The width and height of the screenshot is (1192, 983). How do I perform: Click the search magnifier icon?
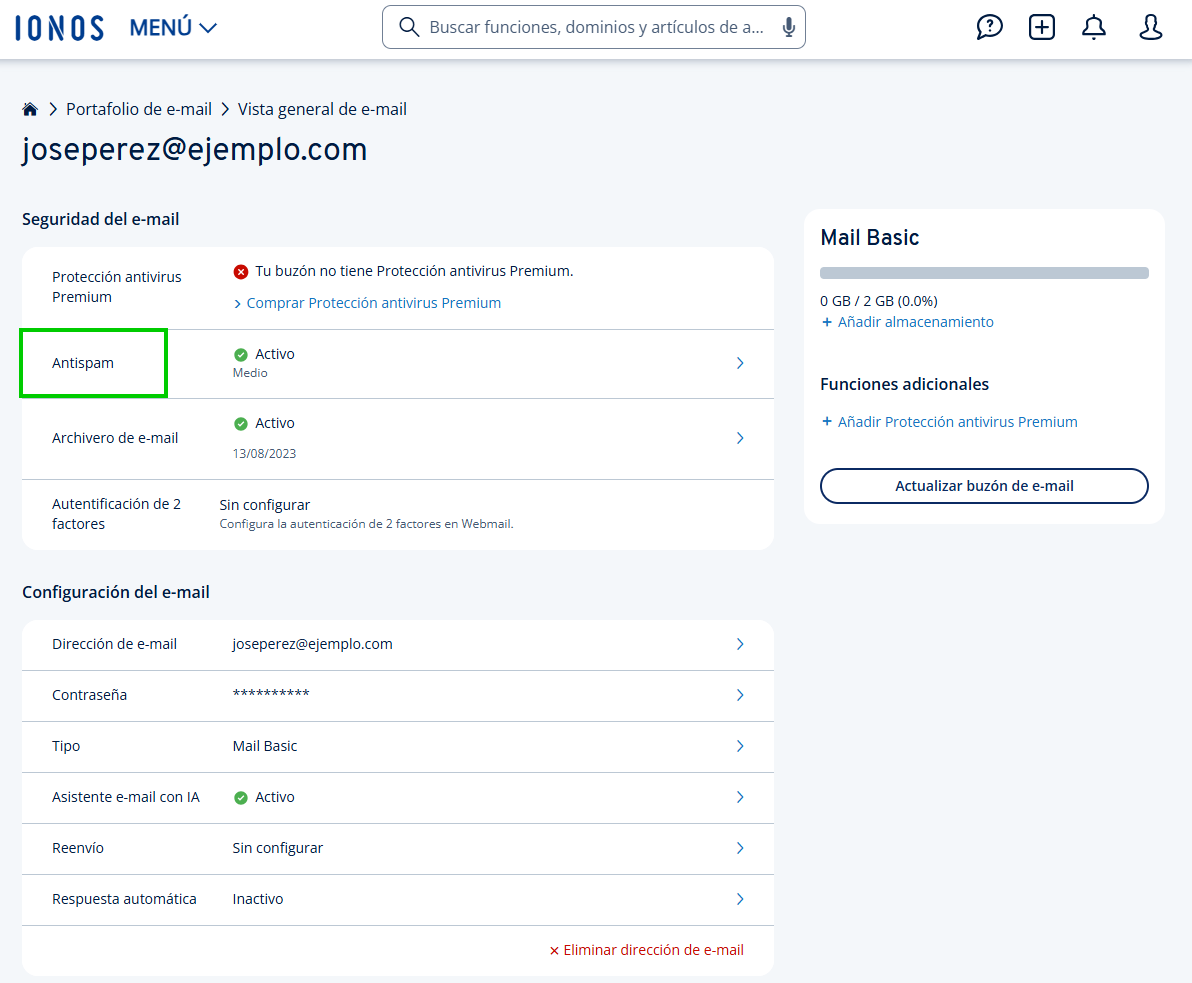409,27
